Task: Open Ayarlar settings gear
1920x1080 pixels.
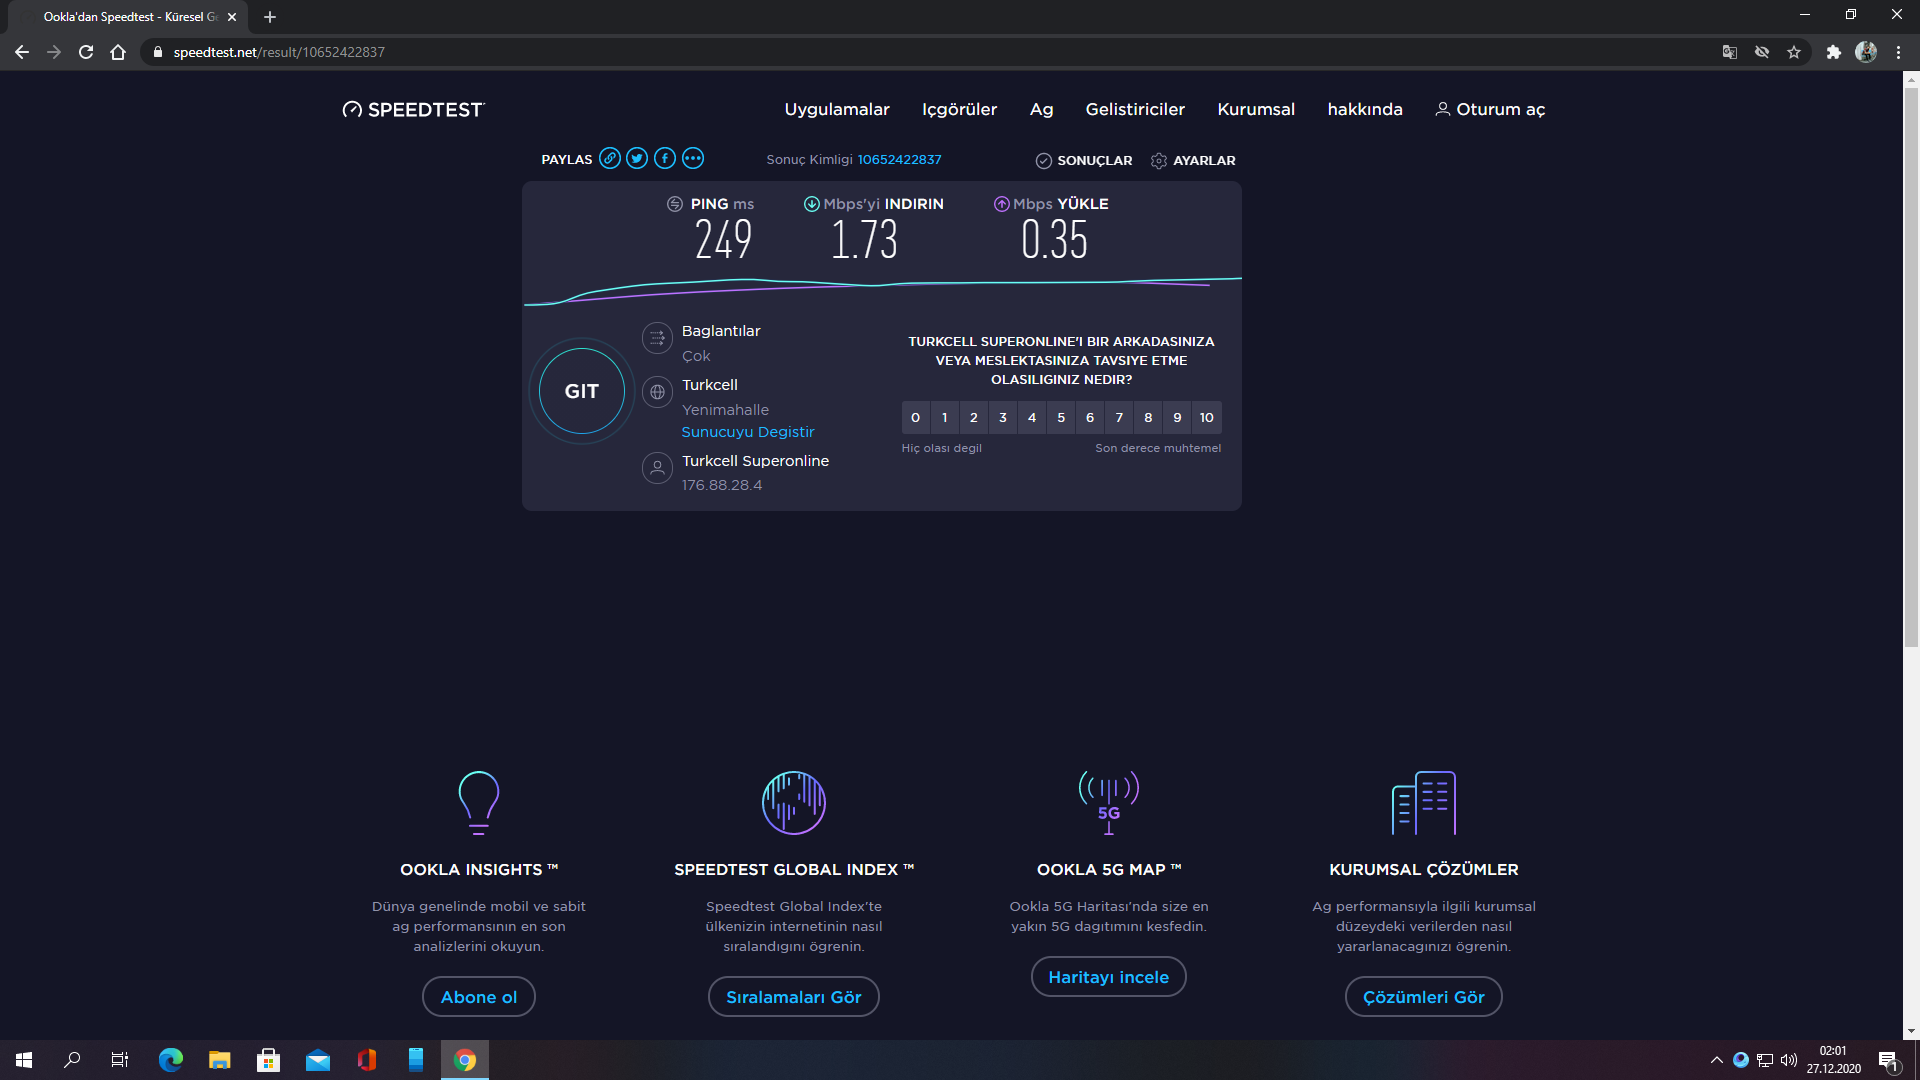Action: (1159, 161)
